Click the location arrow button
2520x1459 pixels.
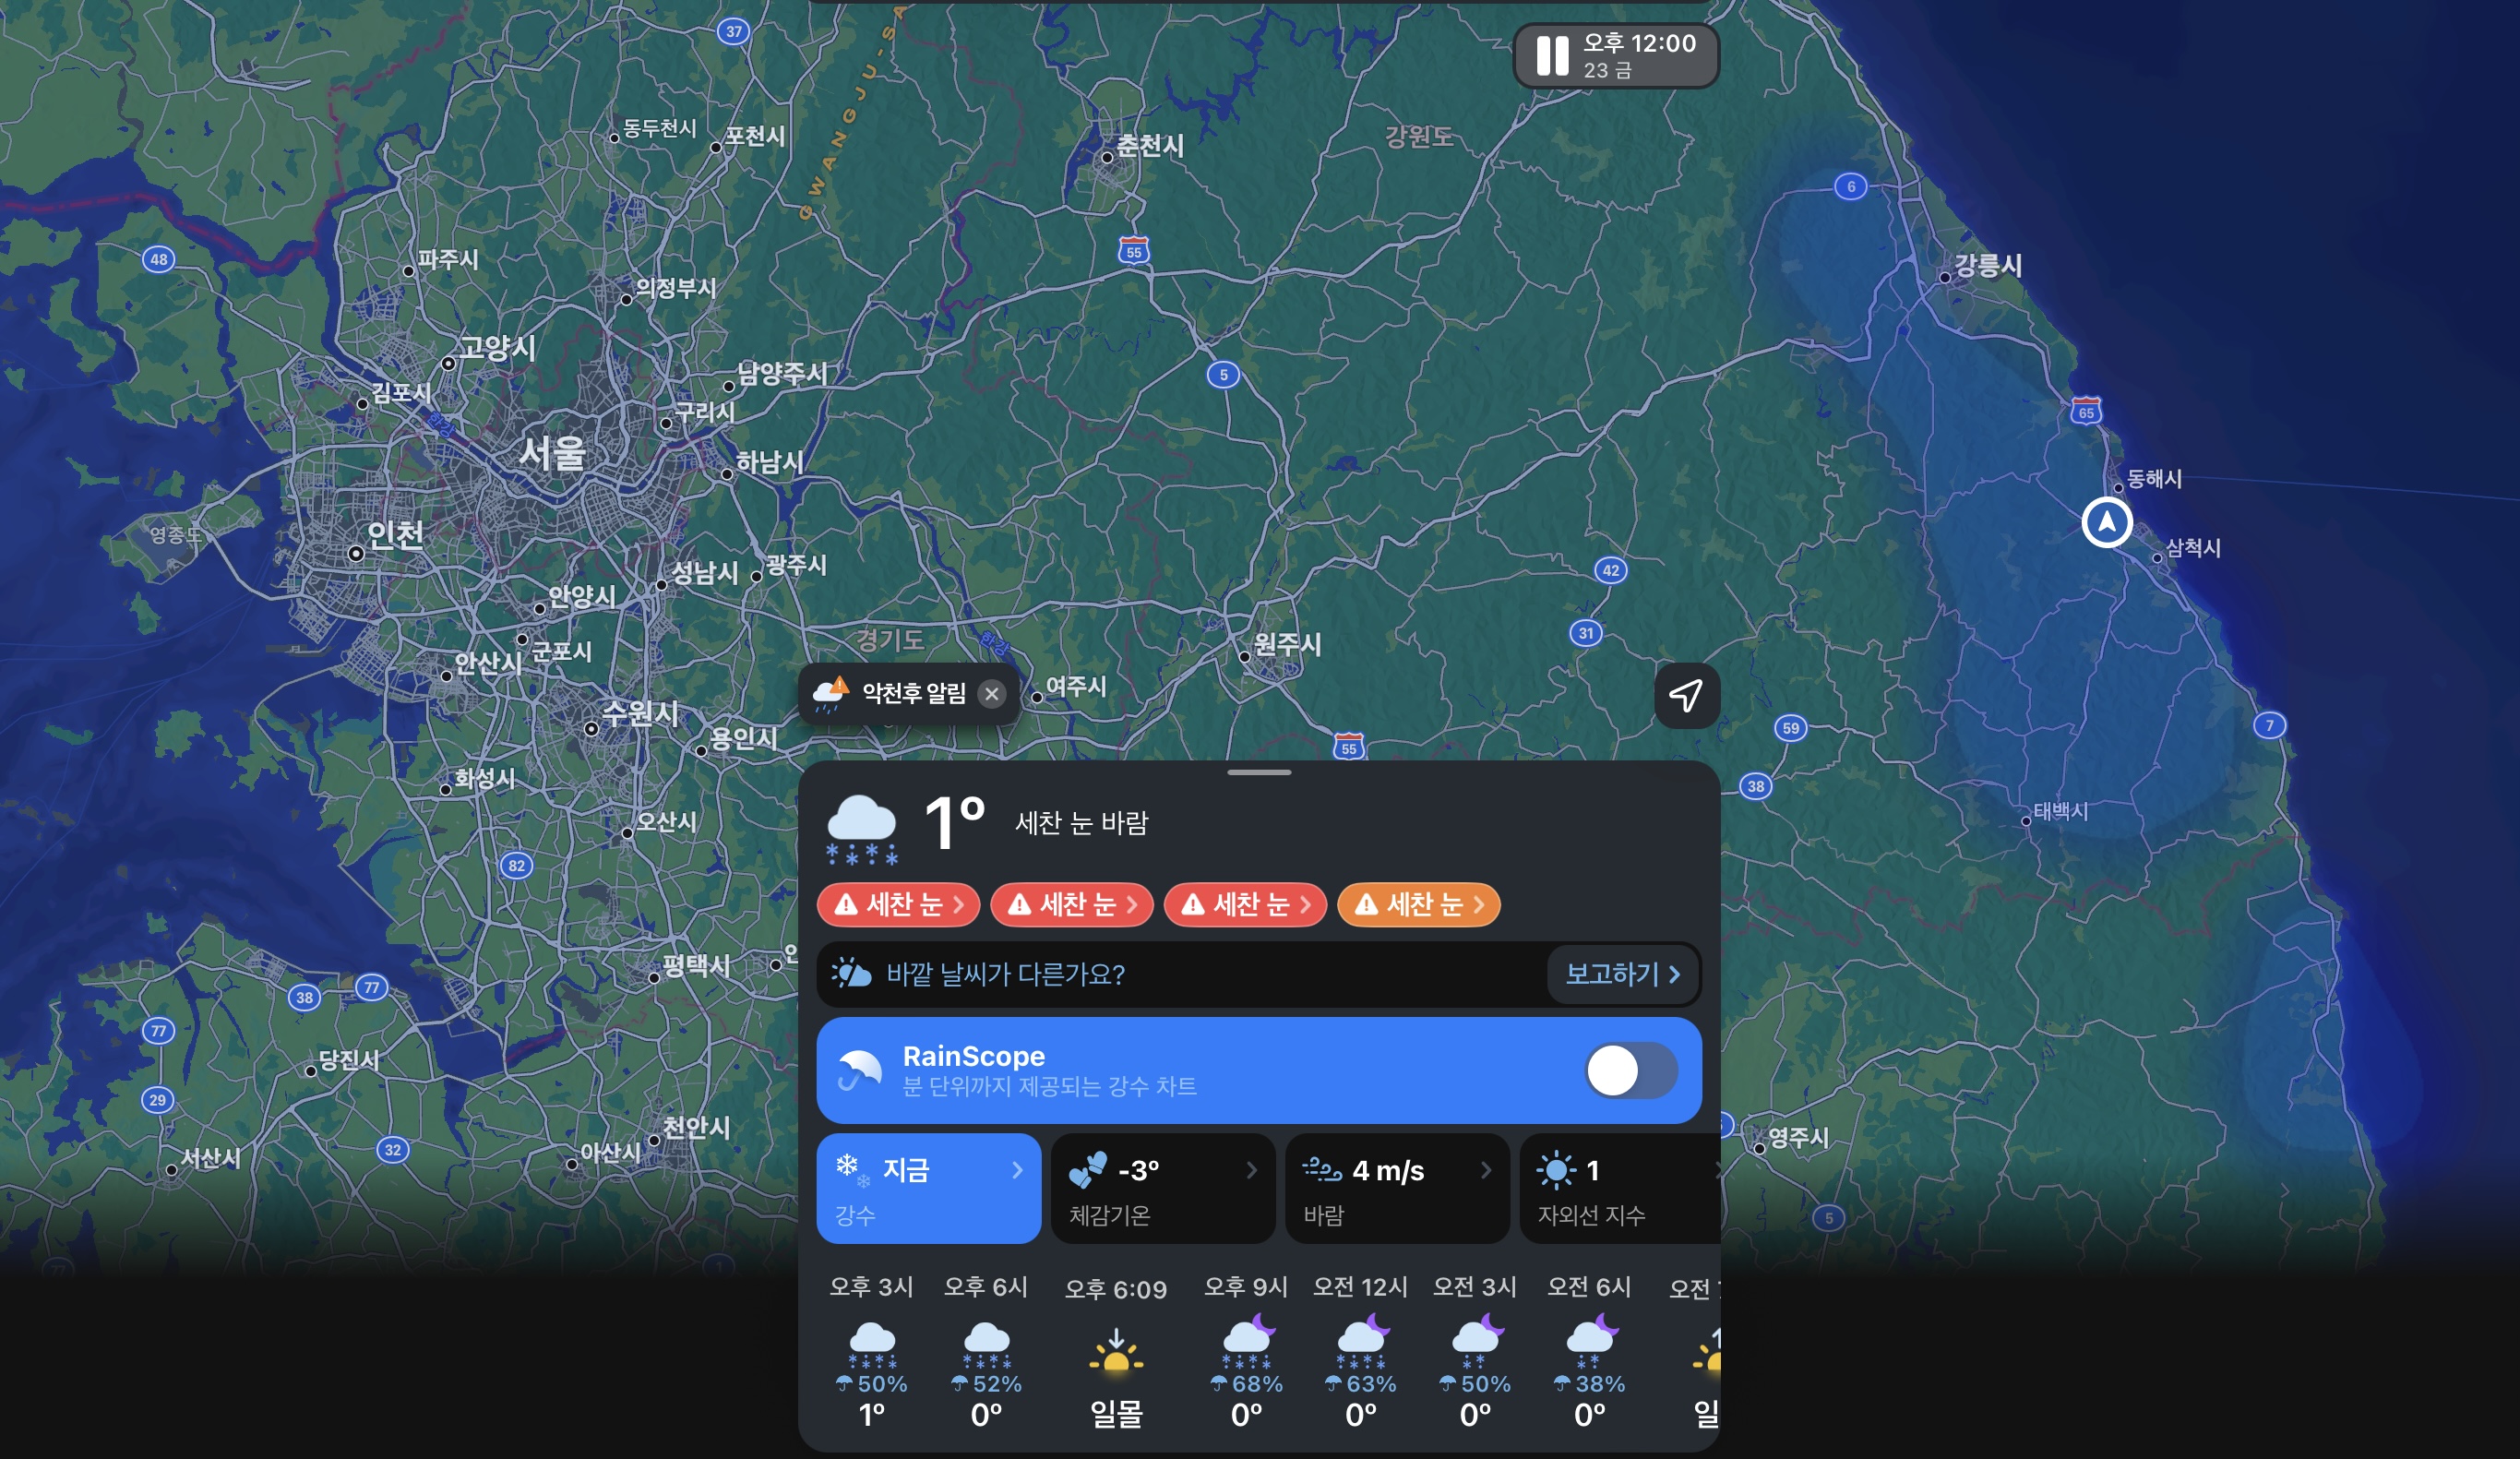tap(1686, 695)
